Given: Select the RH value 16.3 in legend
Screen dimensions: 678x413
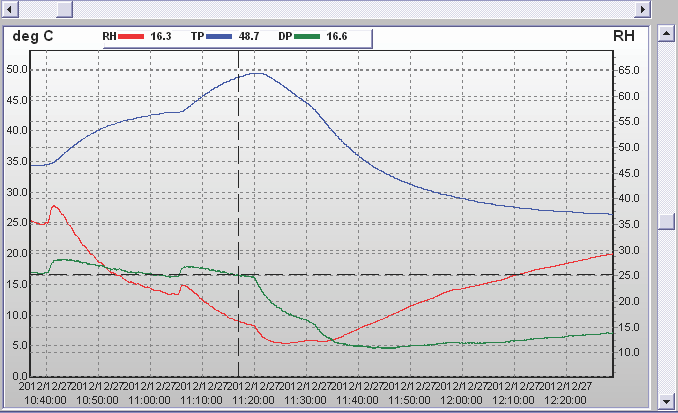Looking at the screenshot, I should tap(161, 36).
